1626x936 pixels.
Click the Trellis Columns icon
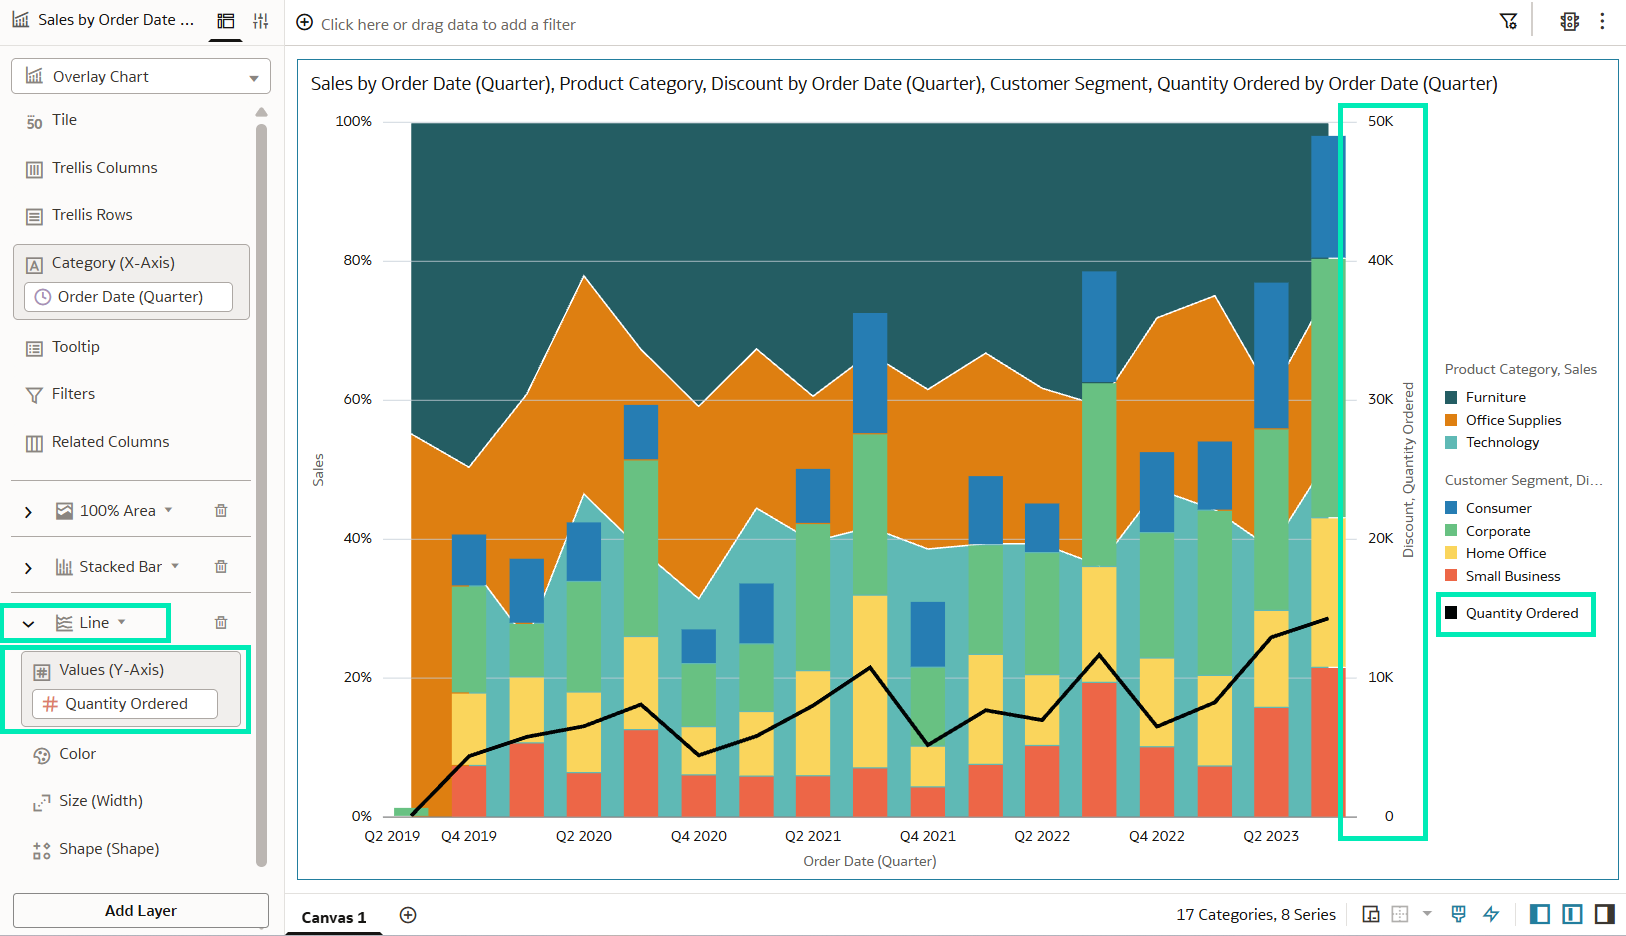click(x=35, y=169)
